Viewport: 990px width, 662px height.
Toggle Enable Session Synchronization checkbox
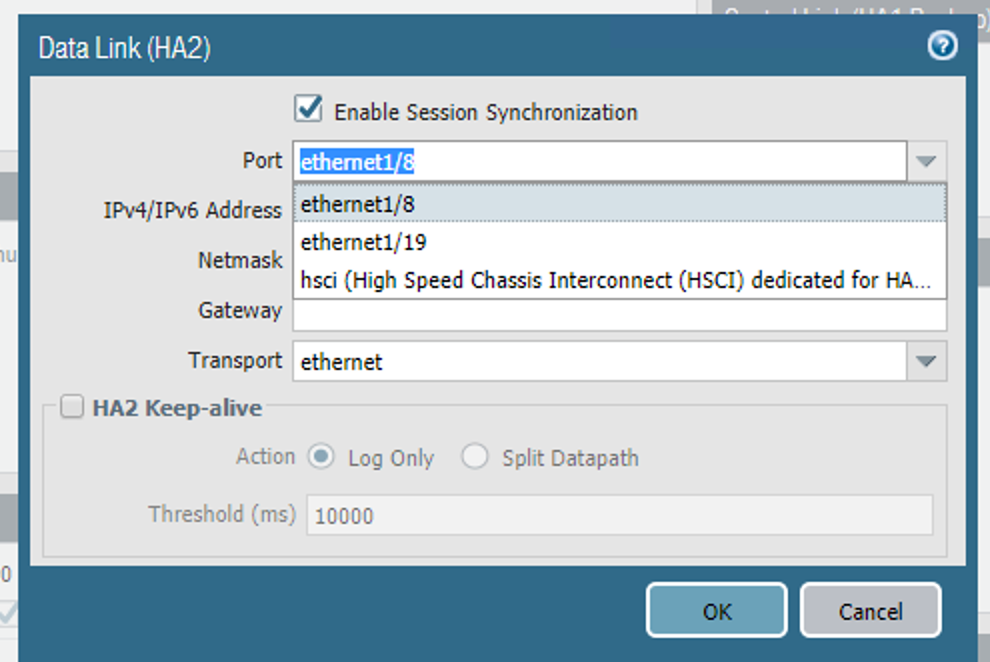point(310,109)
